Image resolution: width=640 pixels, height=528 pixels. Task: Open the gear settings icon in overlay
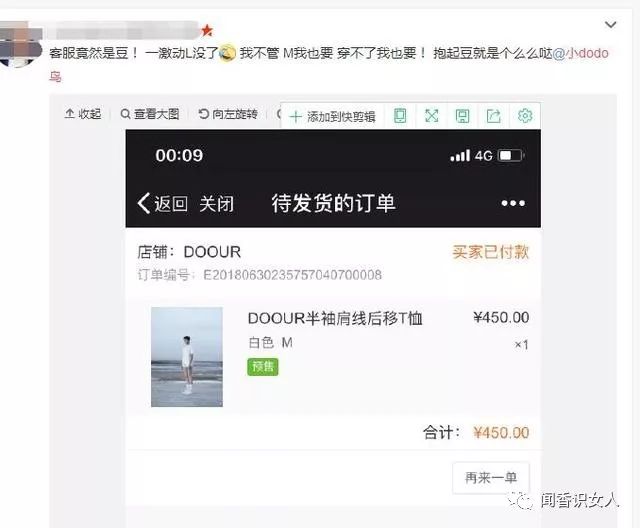pyautogui.click(x=525, y=116)
